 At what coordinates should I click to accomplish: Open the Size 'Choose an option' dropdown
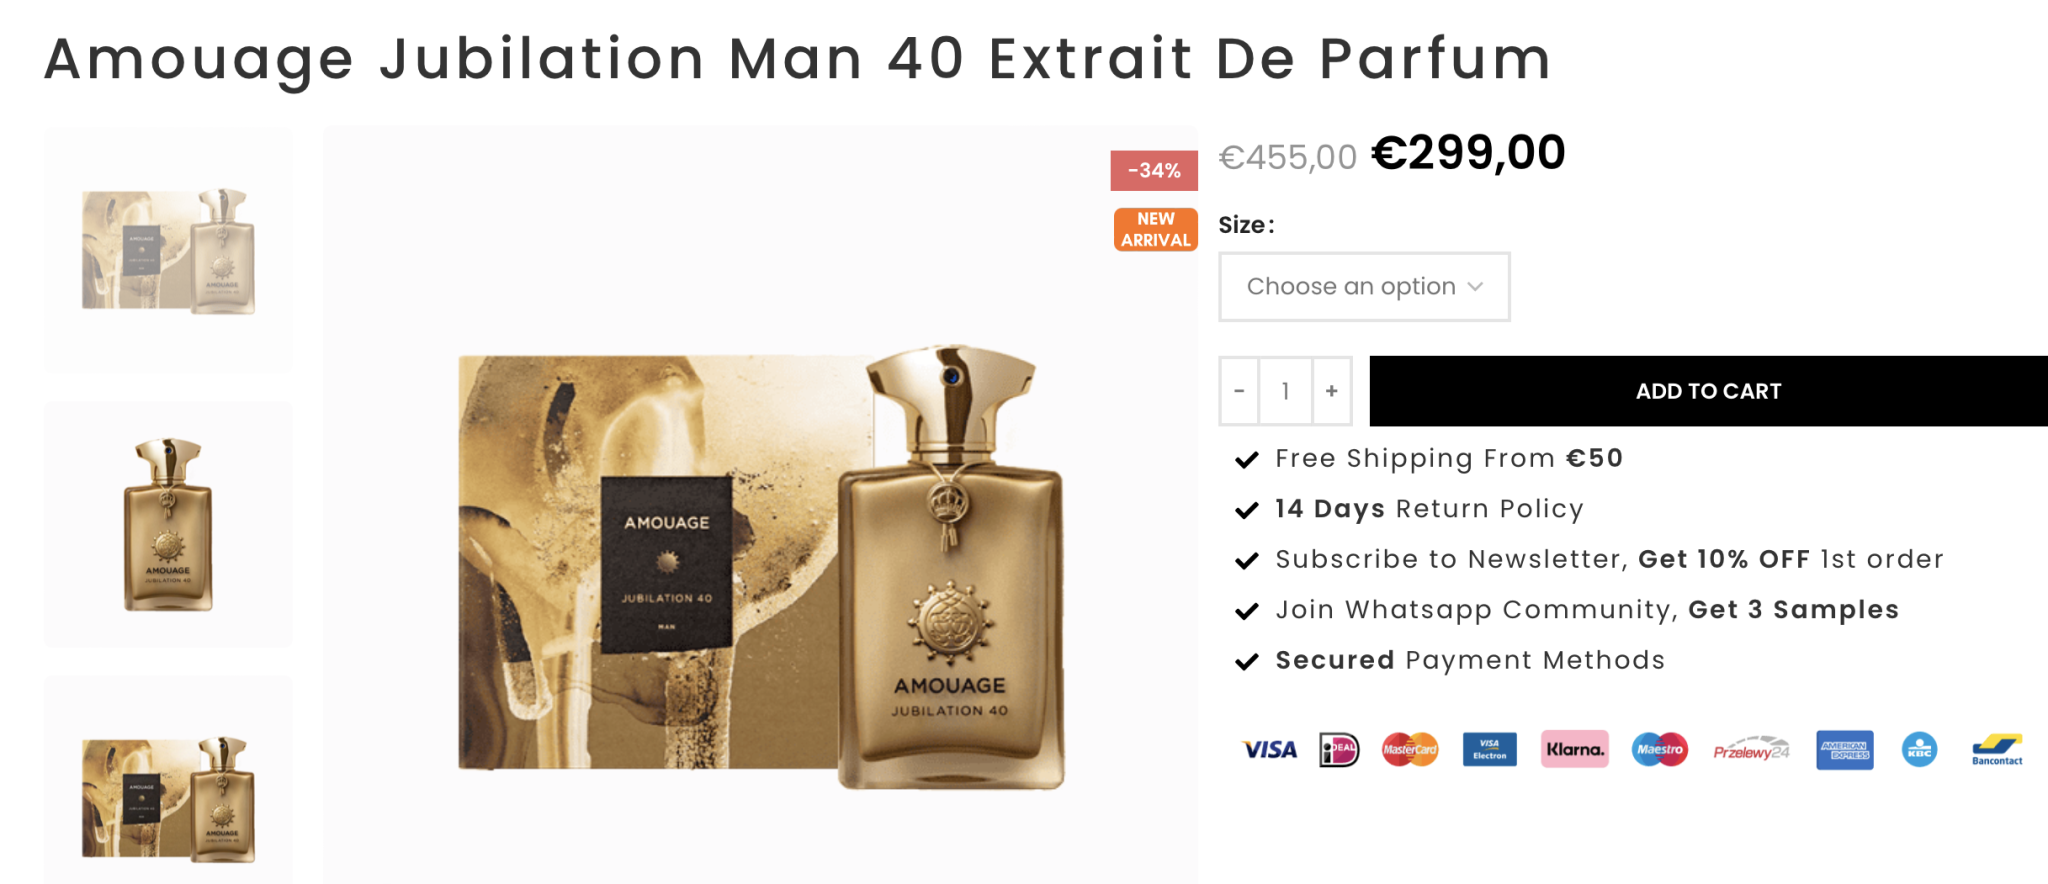click(x=1364, y=287)
